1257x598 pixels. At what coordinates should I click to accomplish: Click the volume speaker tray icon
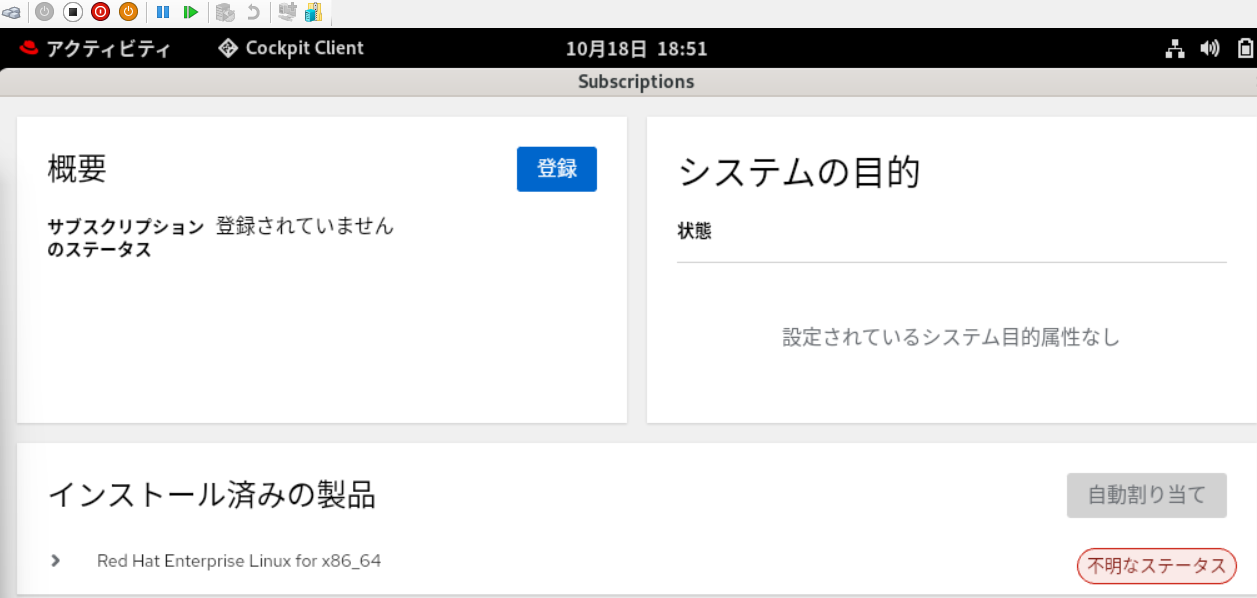coord(1210,48)
